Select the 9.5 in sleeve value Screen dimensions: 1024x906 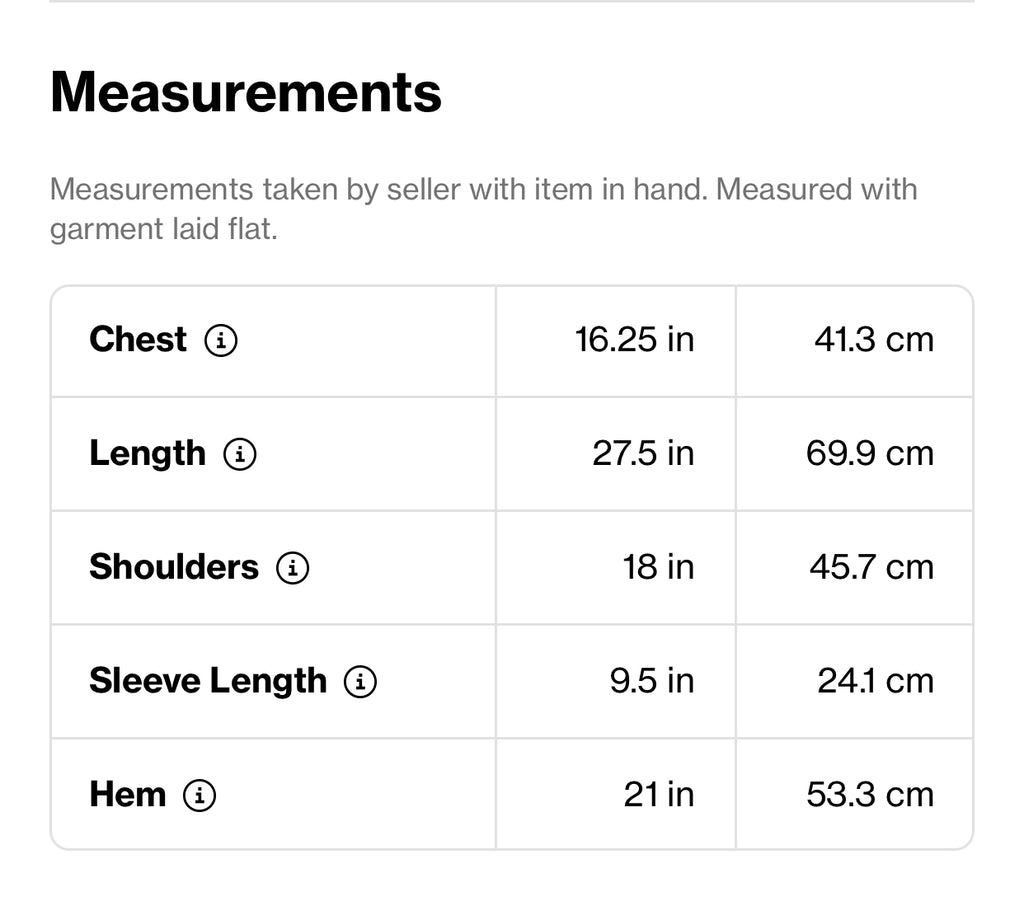[x=652, y=681]
